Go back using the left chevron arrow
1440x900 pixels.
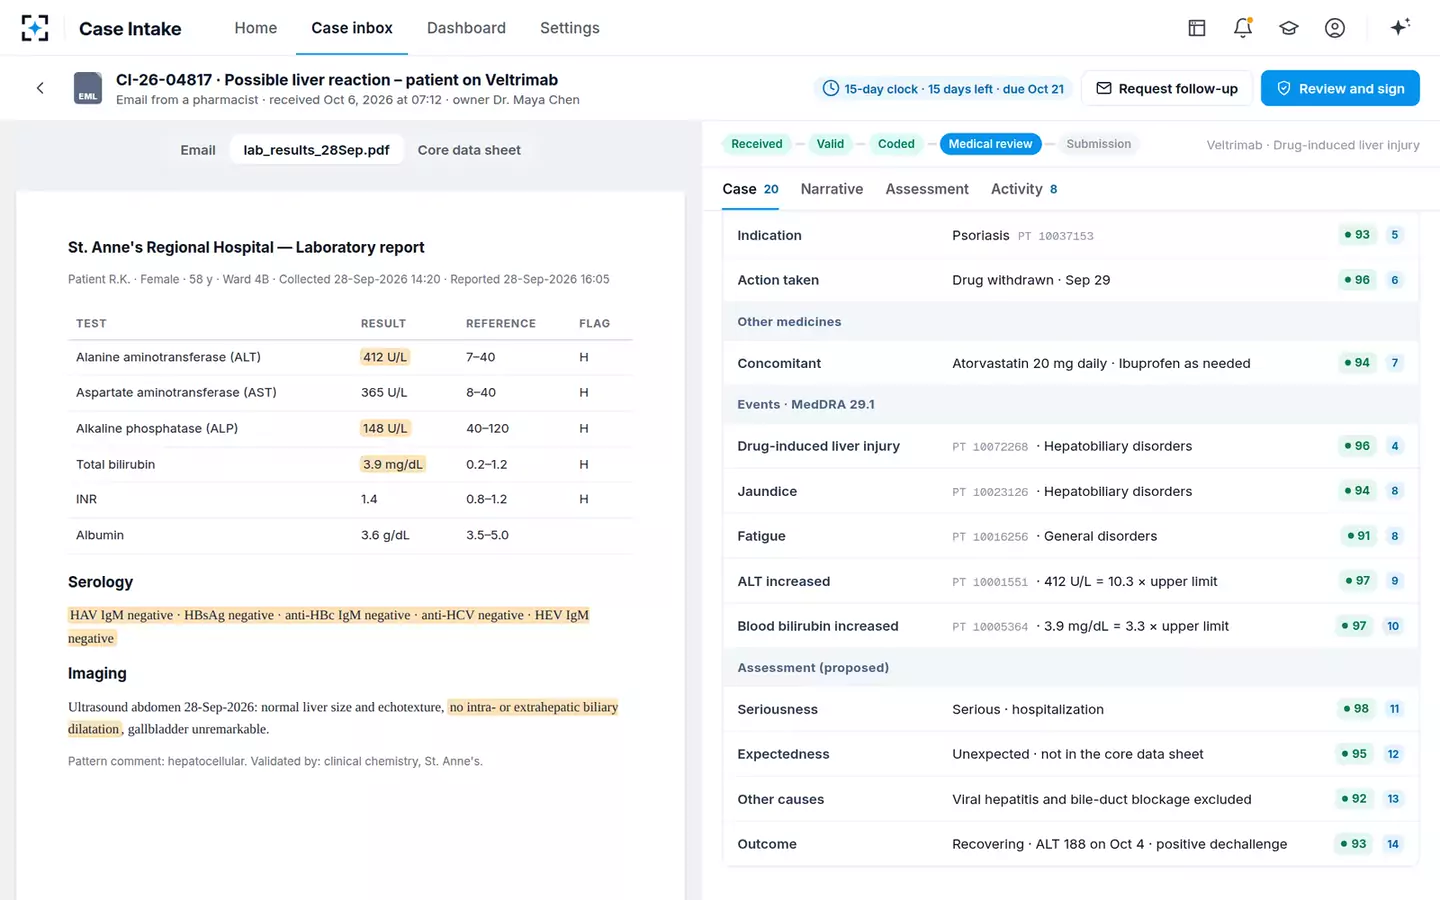(40, 88)
